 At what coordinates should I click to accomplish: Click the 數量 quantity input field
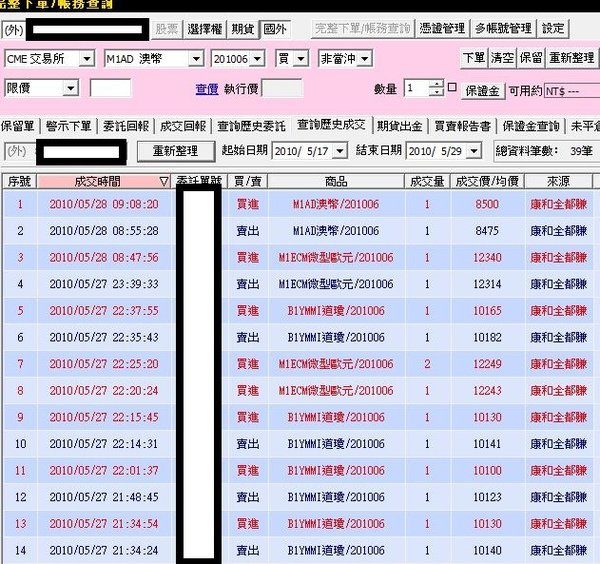(x=416, y=88)
